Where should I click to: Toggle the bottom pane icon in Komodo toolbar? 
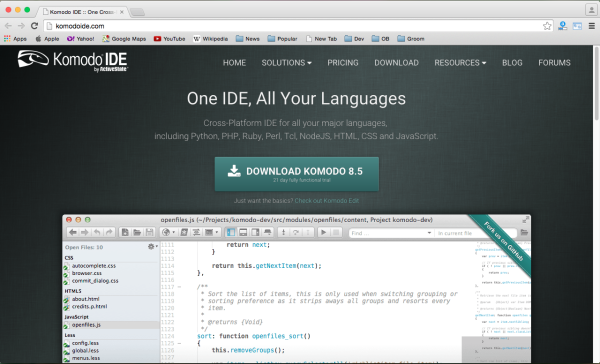[x=243, y=232]
